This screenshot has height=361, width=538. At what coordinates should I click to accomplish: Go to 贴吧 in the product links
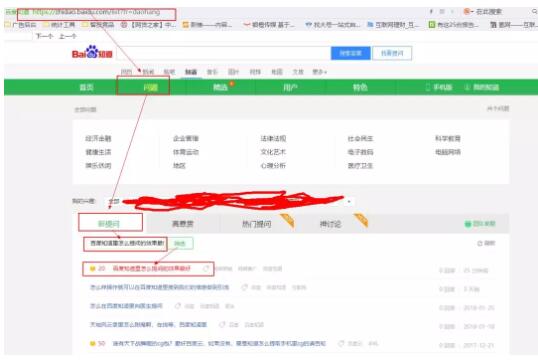169,72
